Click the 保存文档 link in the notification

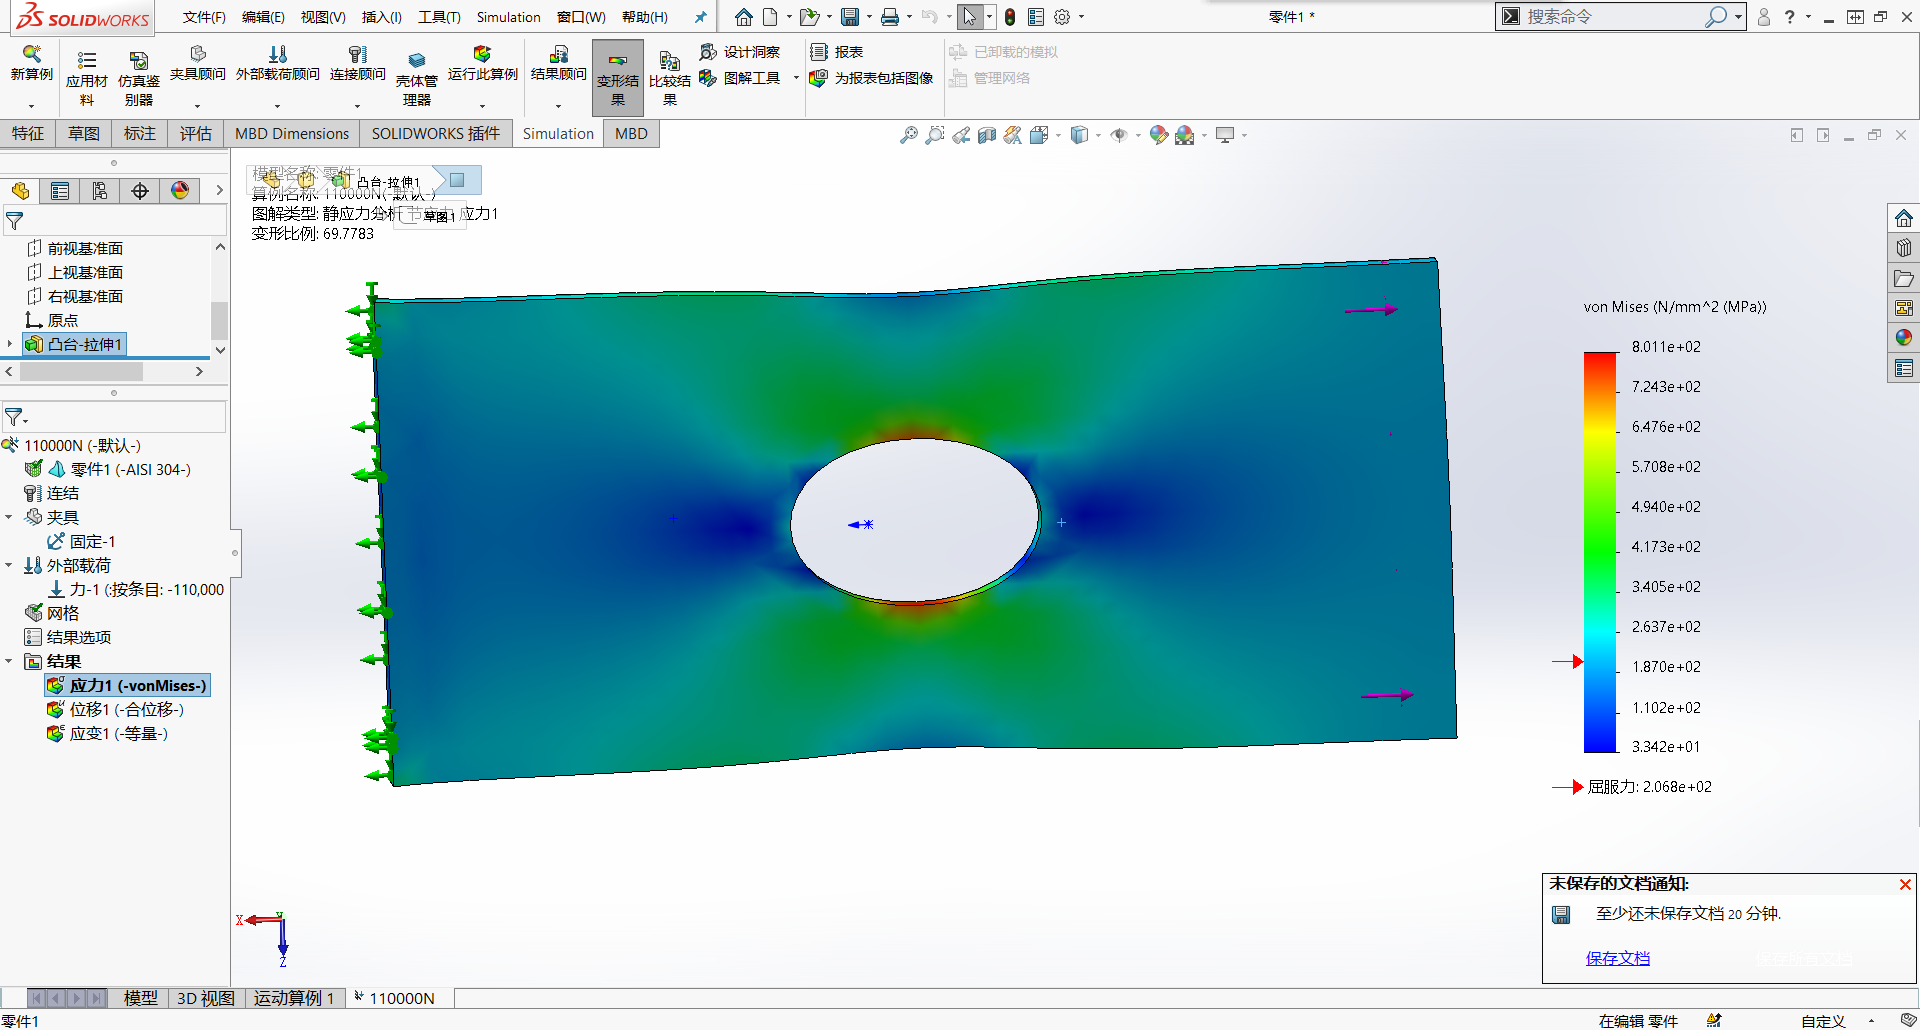click(1618, 957)
